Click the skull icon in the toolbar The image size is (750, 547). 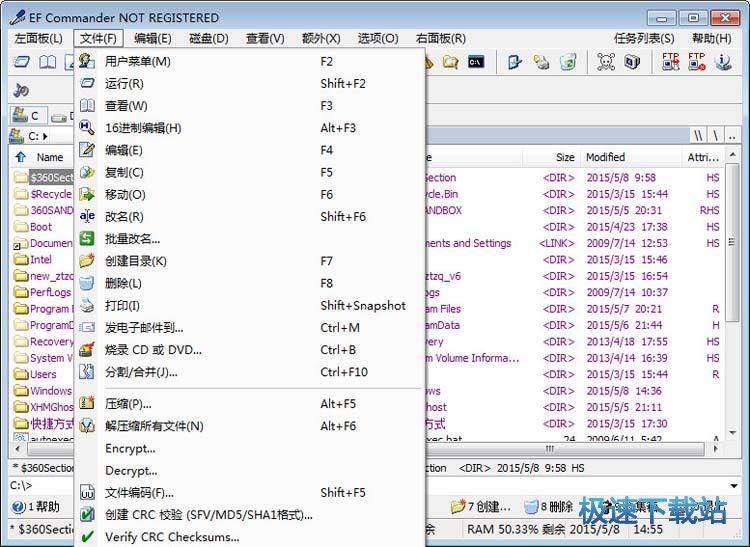(605, 62)
